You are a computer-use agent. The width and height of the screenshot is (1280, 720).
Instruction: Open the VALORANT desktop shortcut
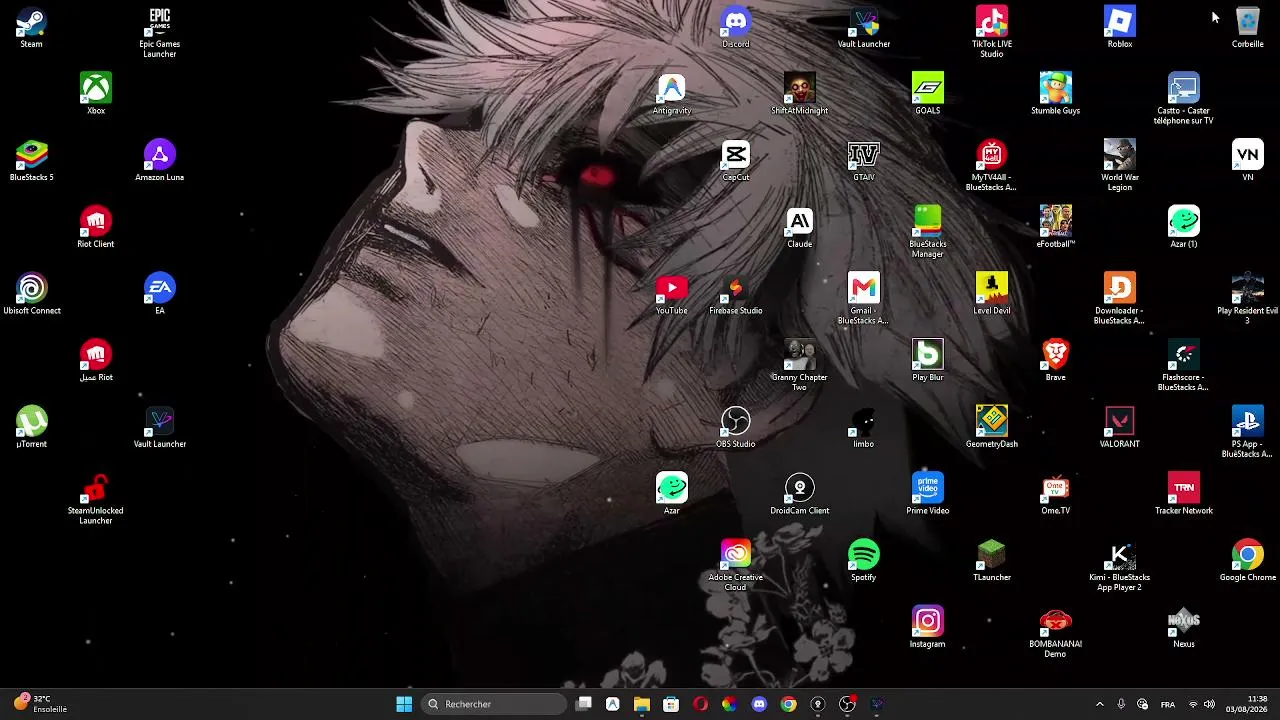(1120, 428)
